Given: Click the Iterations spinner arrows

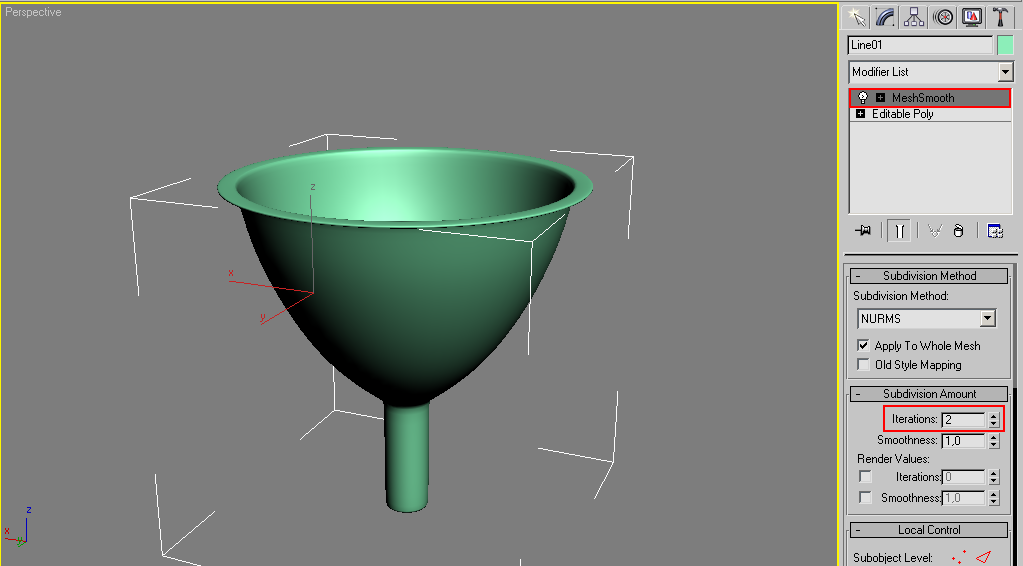Looking at the screenshot, I should click(x=994, y=419).
